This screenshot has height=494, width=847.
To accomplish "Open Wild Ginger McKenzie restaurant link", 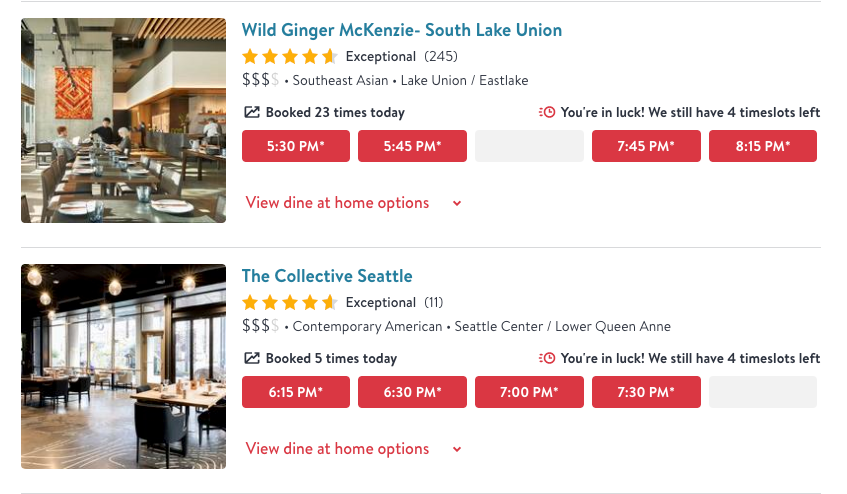I will click(x=401, y=30).
